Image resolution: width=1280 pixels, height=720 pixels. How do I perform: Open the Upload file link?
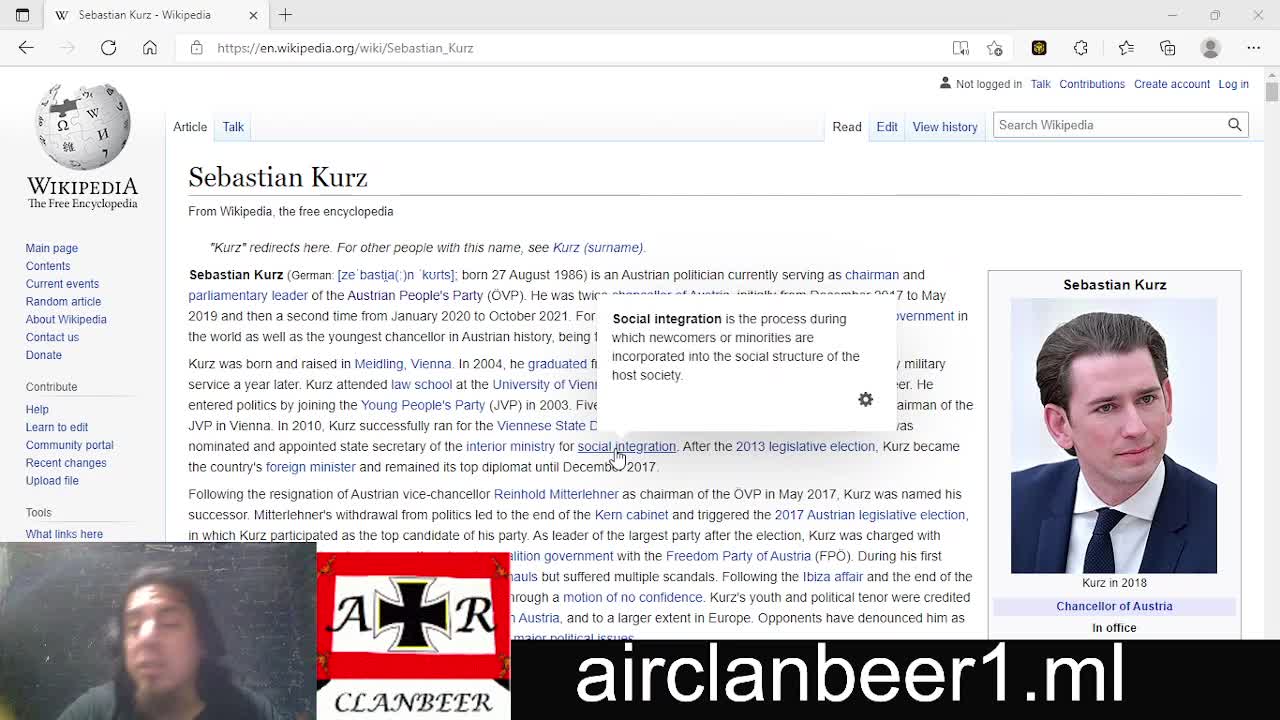(x=52, y=481)
